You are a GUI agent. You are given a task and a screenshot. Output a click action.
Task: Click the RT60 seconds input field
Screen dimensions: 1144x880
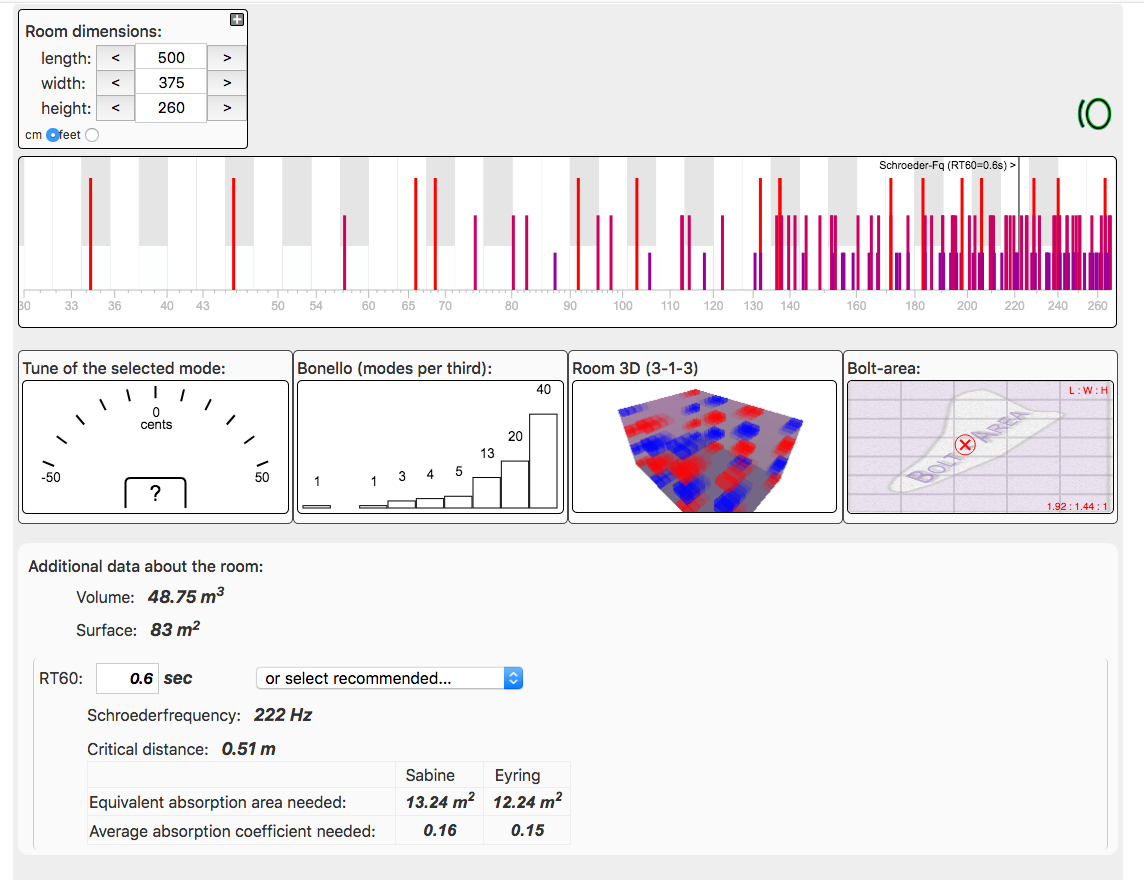[127, 678]
